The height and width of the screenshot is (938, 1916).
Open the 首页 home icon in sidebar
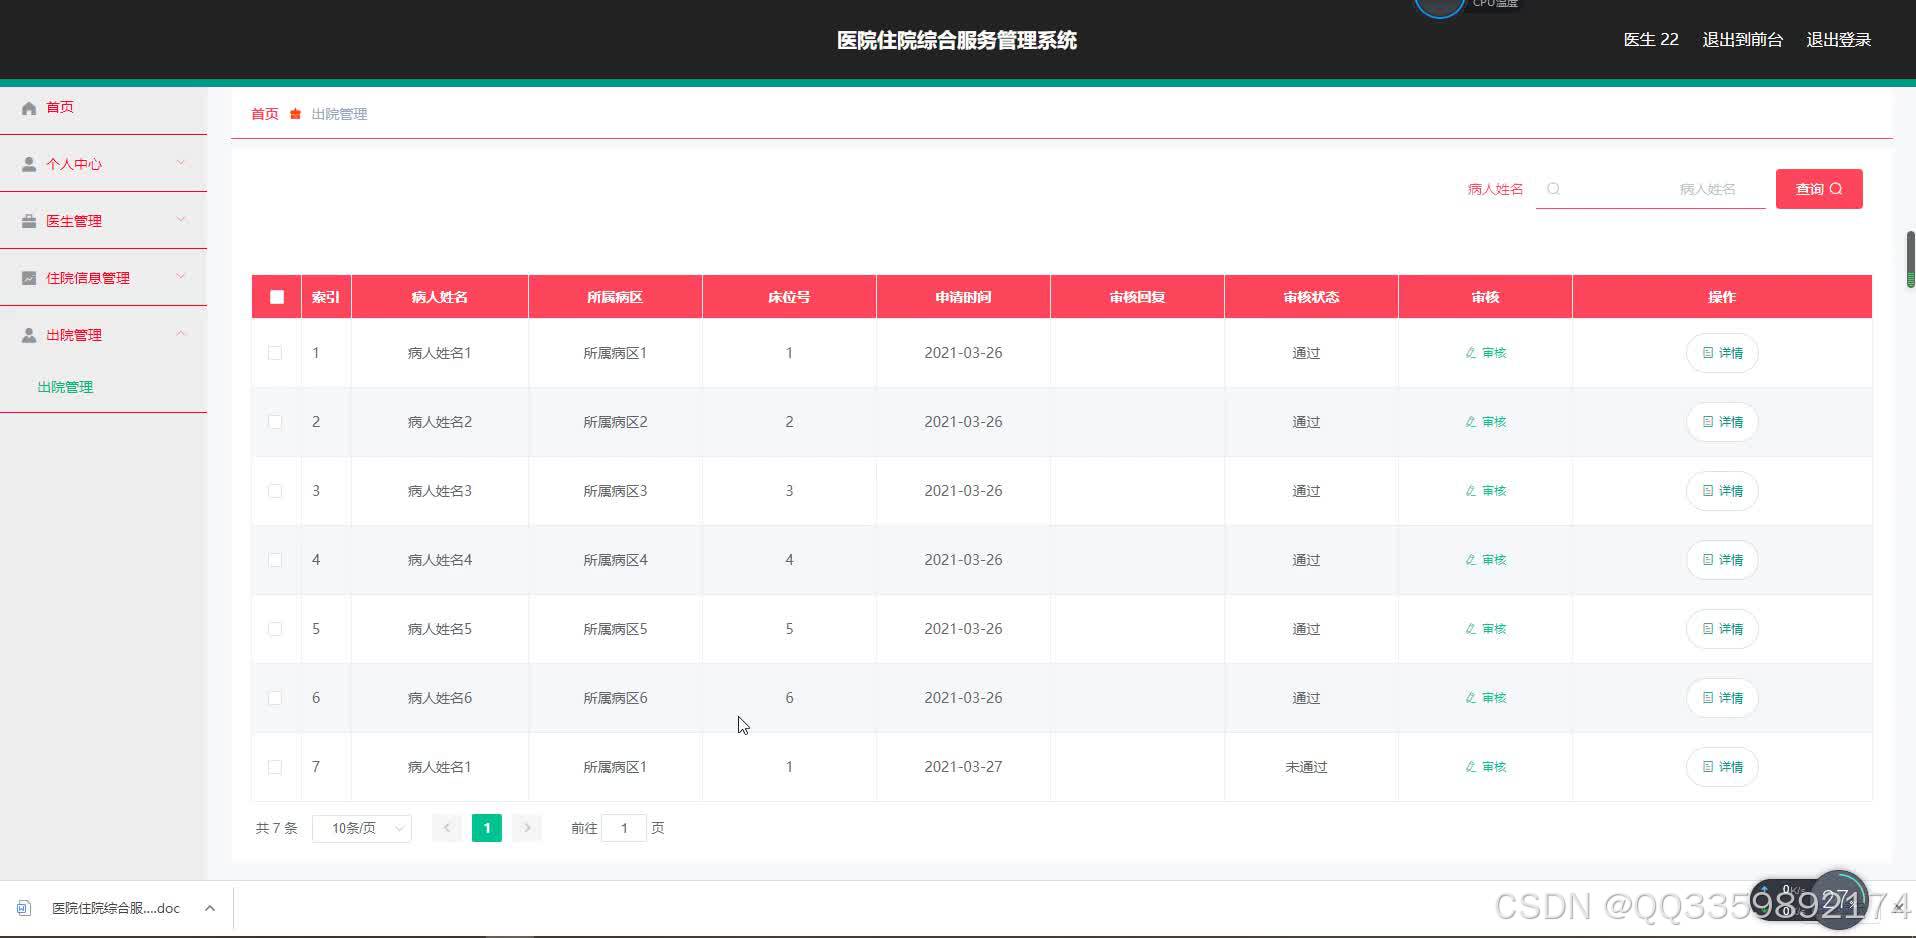tap(29, 108)
